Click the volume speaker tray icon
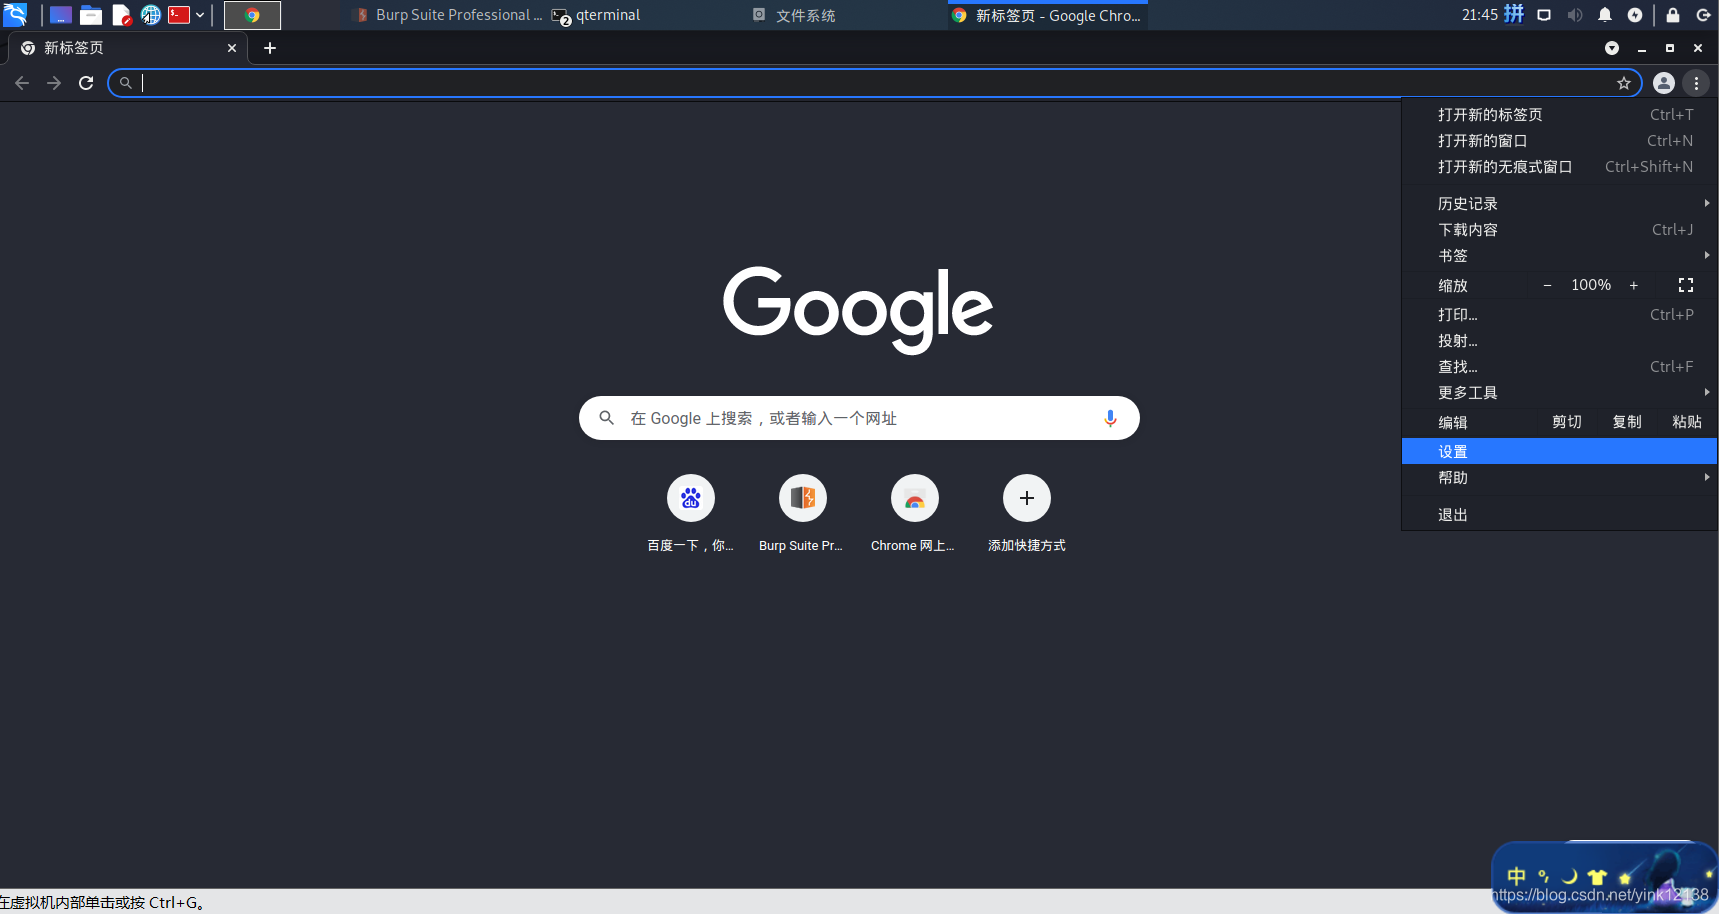Image resolution: width=1719 pixels, height=914 pixels. point(1575,15)
